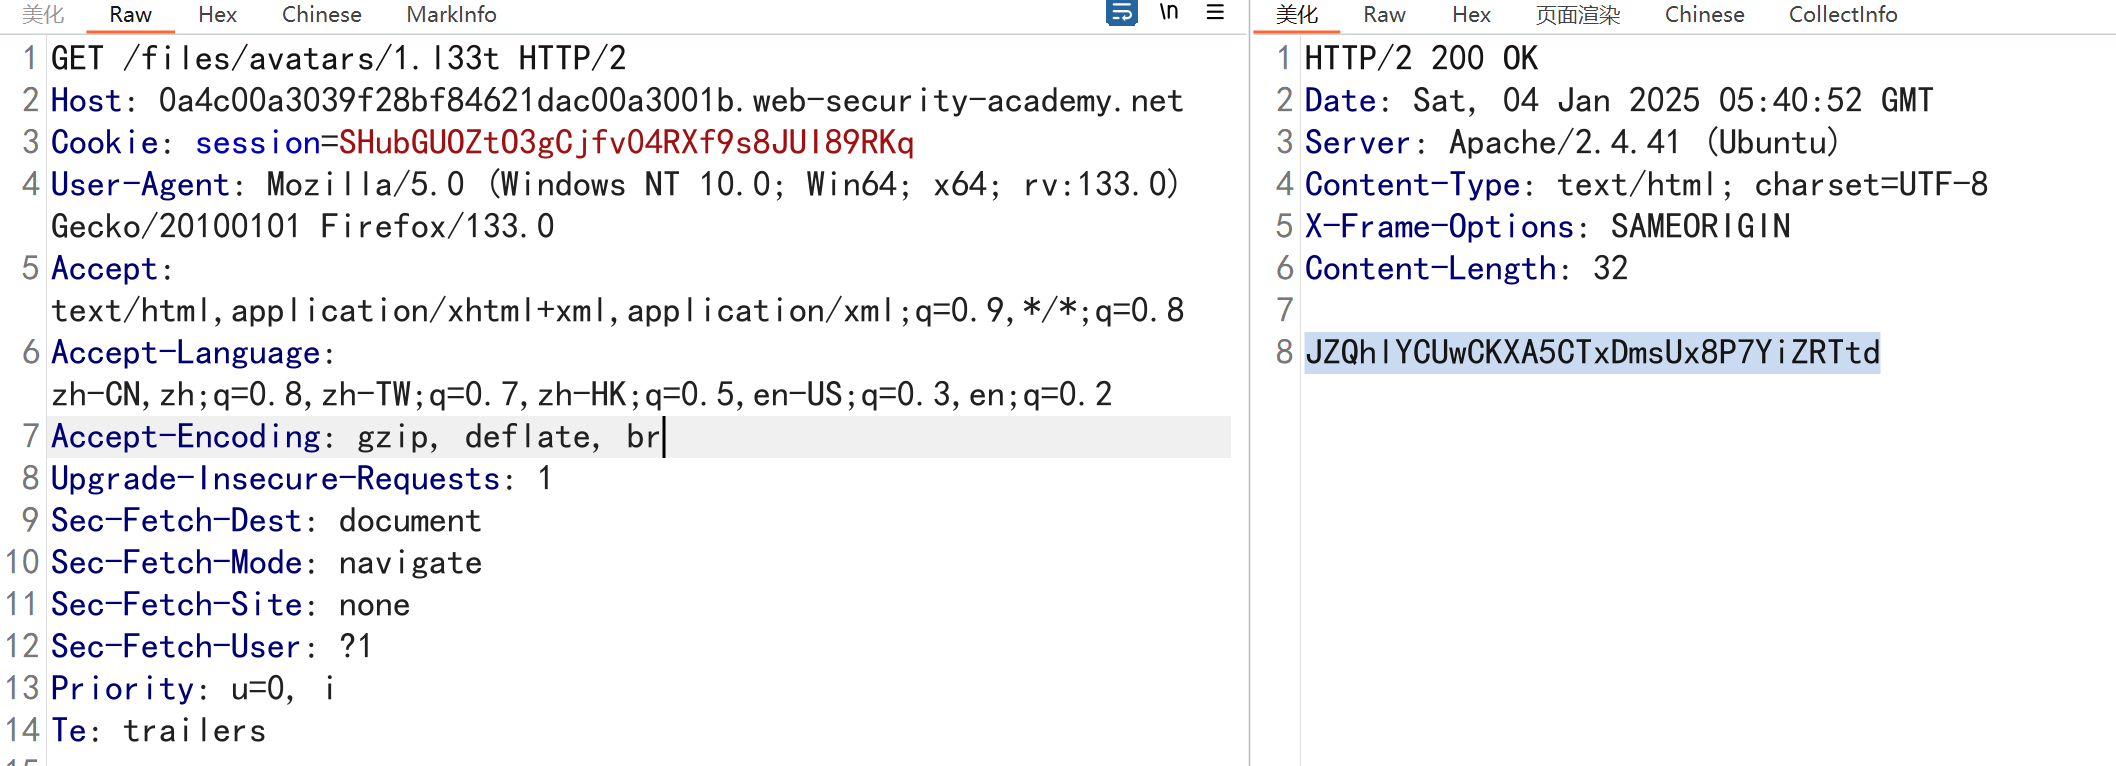This screenshot has width=2116, height=766.
Task: Click the User-Agent header name
Action: click(x=140, y=185)
